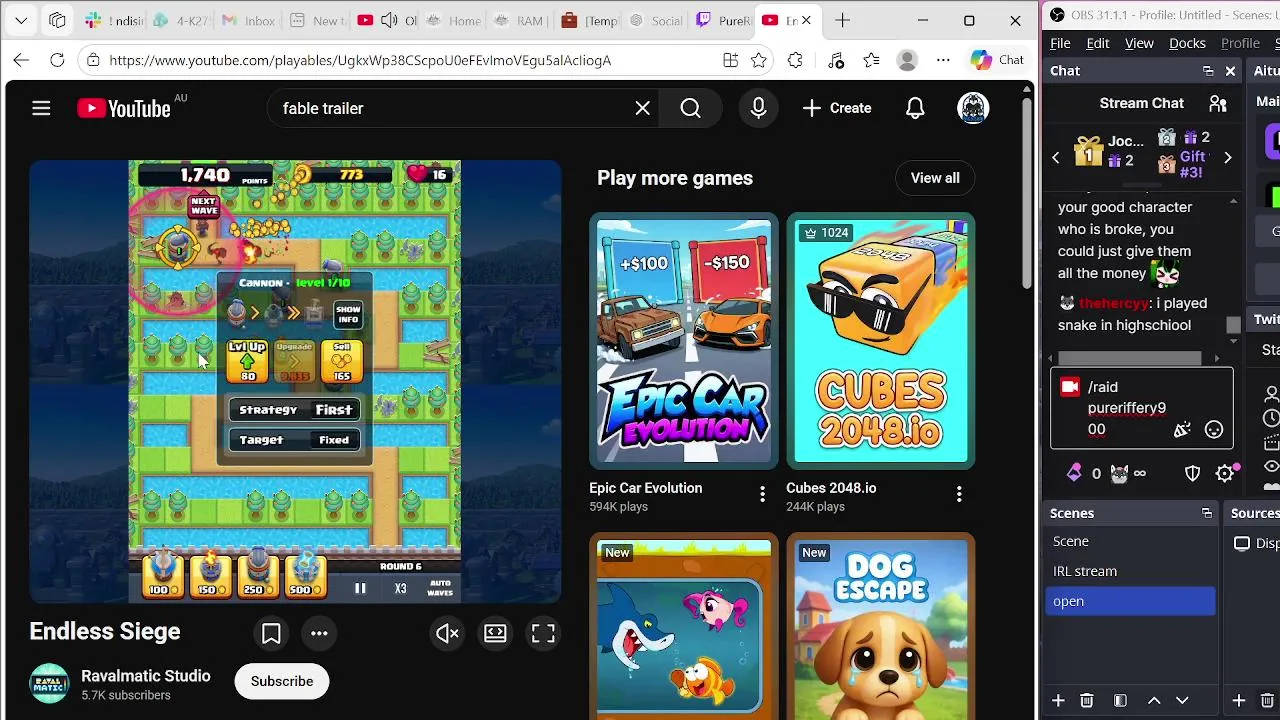The width and height of the screenshot is (1280, 720).
Task: Open the Cubes 2048.io game thumbnail
Action: click(x=881, y=341)
